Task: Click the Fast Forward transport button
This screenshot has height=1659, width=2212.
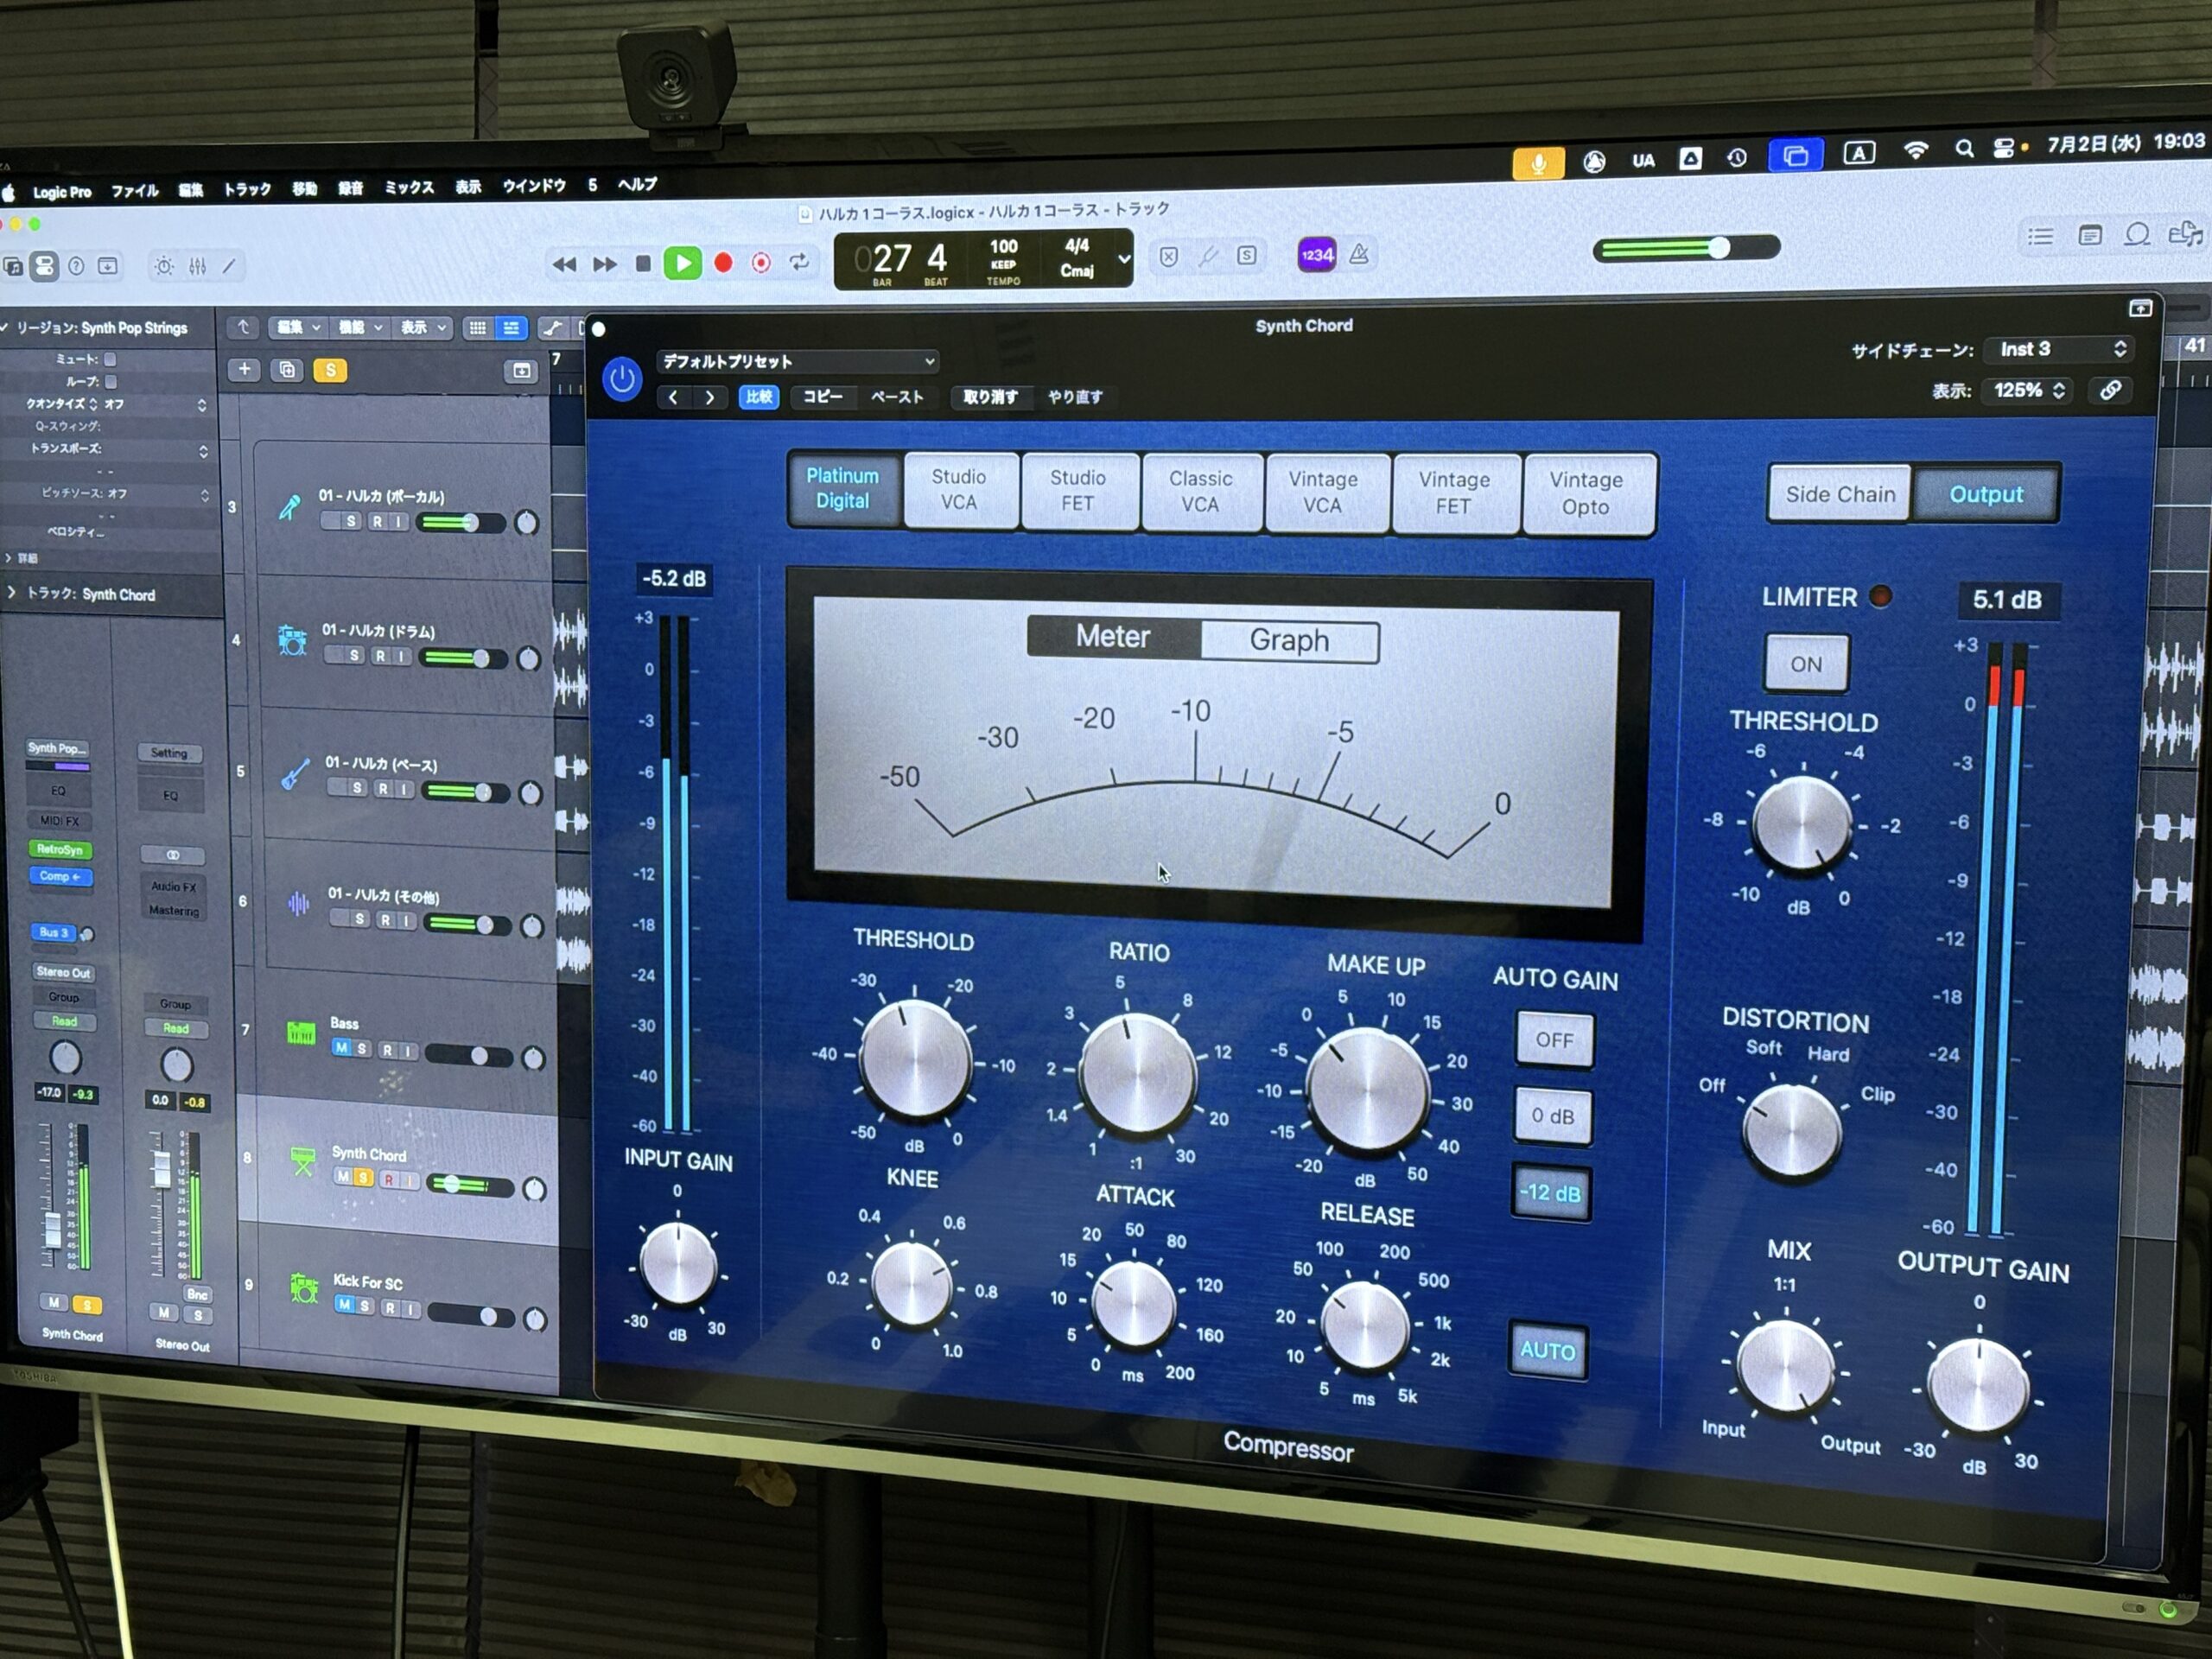Action: coord(604,264)
